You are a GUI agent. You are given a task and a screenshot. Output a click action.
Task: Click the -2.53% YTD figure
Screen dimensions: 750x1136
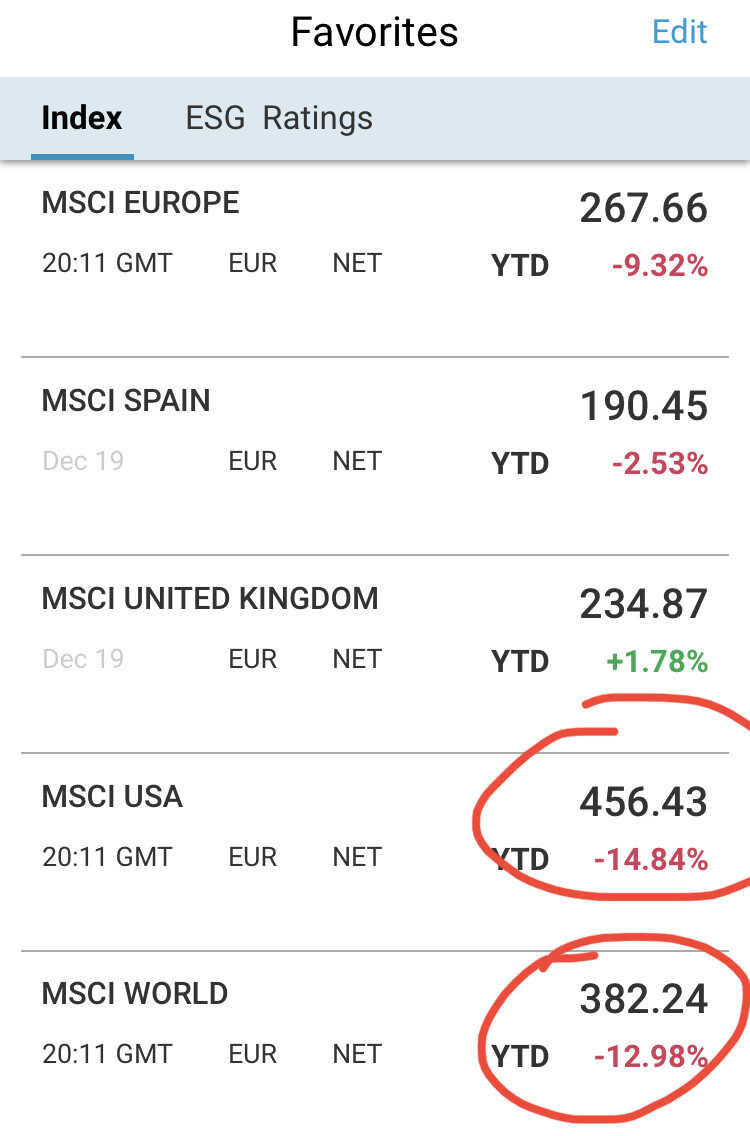coord(660,464)
